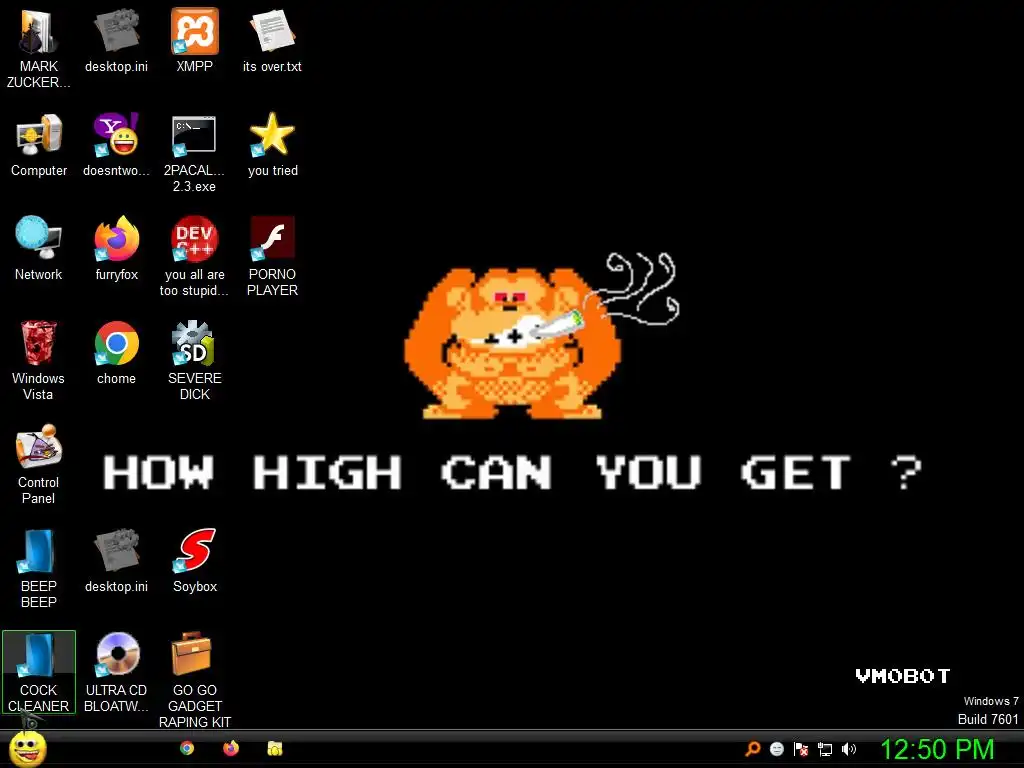Open the volume speaker tray icon
Image resolution: width=1024 pixels, height=768 pixels.
(x=849, y=749)
